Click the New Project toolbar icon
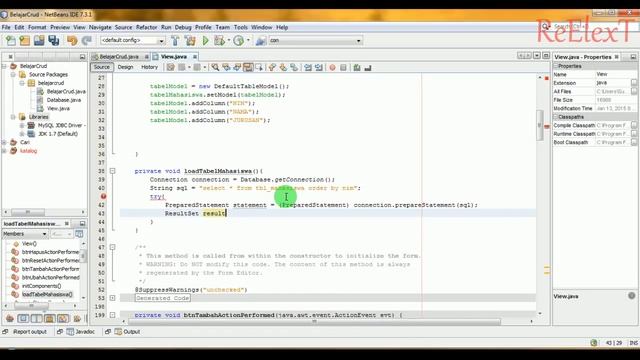The height and width of the screenshot is (360, 640). (24, 40)
